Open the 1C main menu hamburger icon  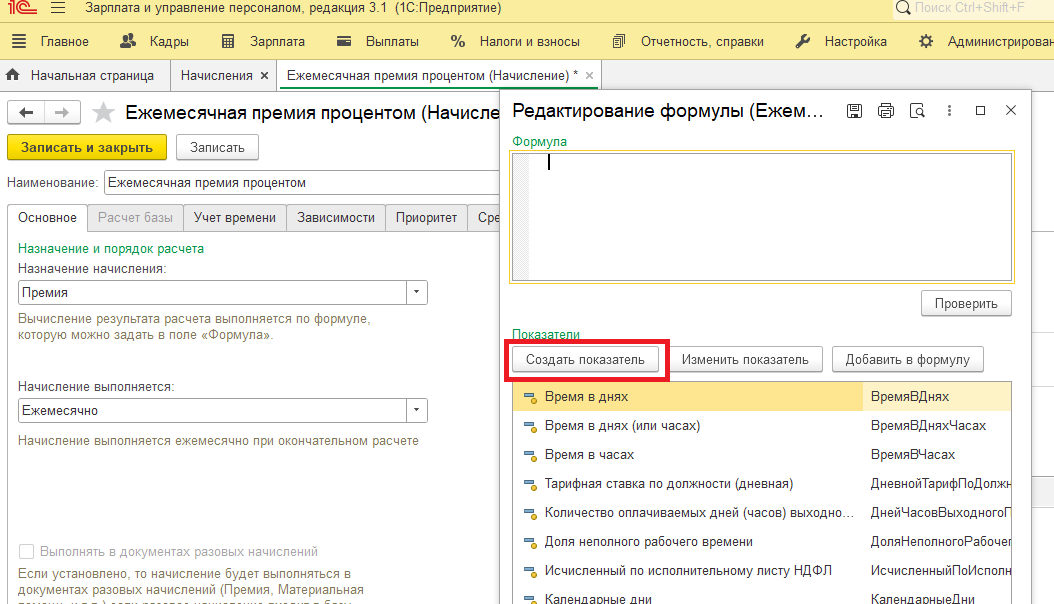tap(58, 8)
